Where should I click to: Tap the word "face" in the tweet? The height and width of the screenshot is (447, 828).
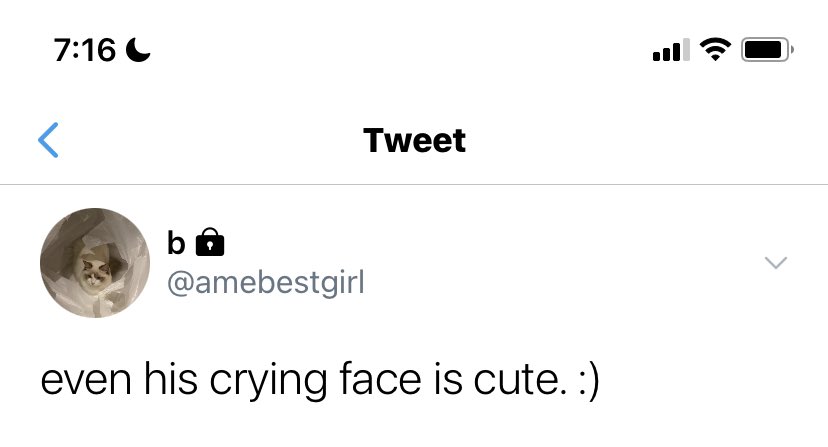380,378
